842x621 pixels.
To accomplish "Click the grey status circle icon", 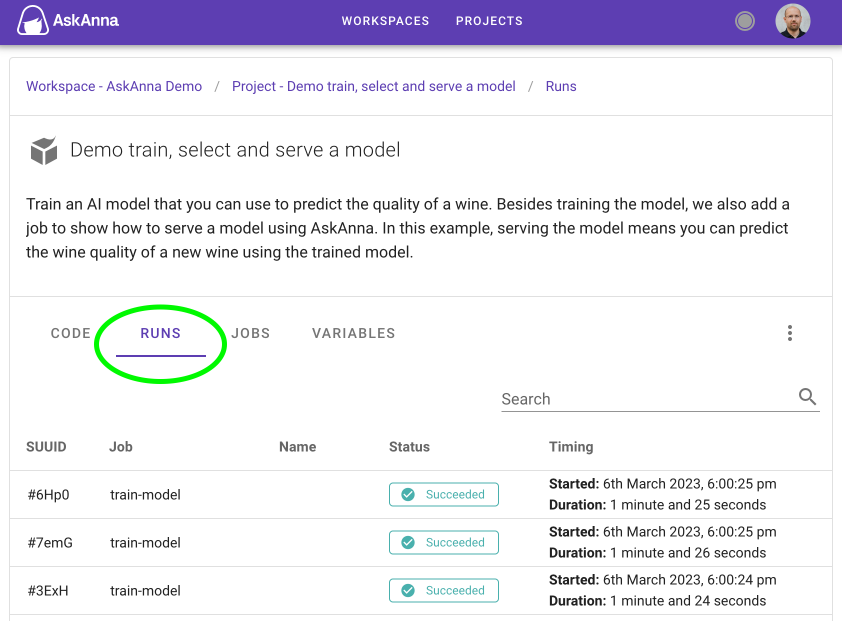I will click(745, 21).
